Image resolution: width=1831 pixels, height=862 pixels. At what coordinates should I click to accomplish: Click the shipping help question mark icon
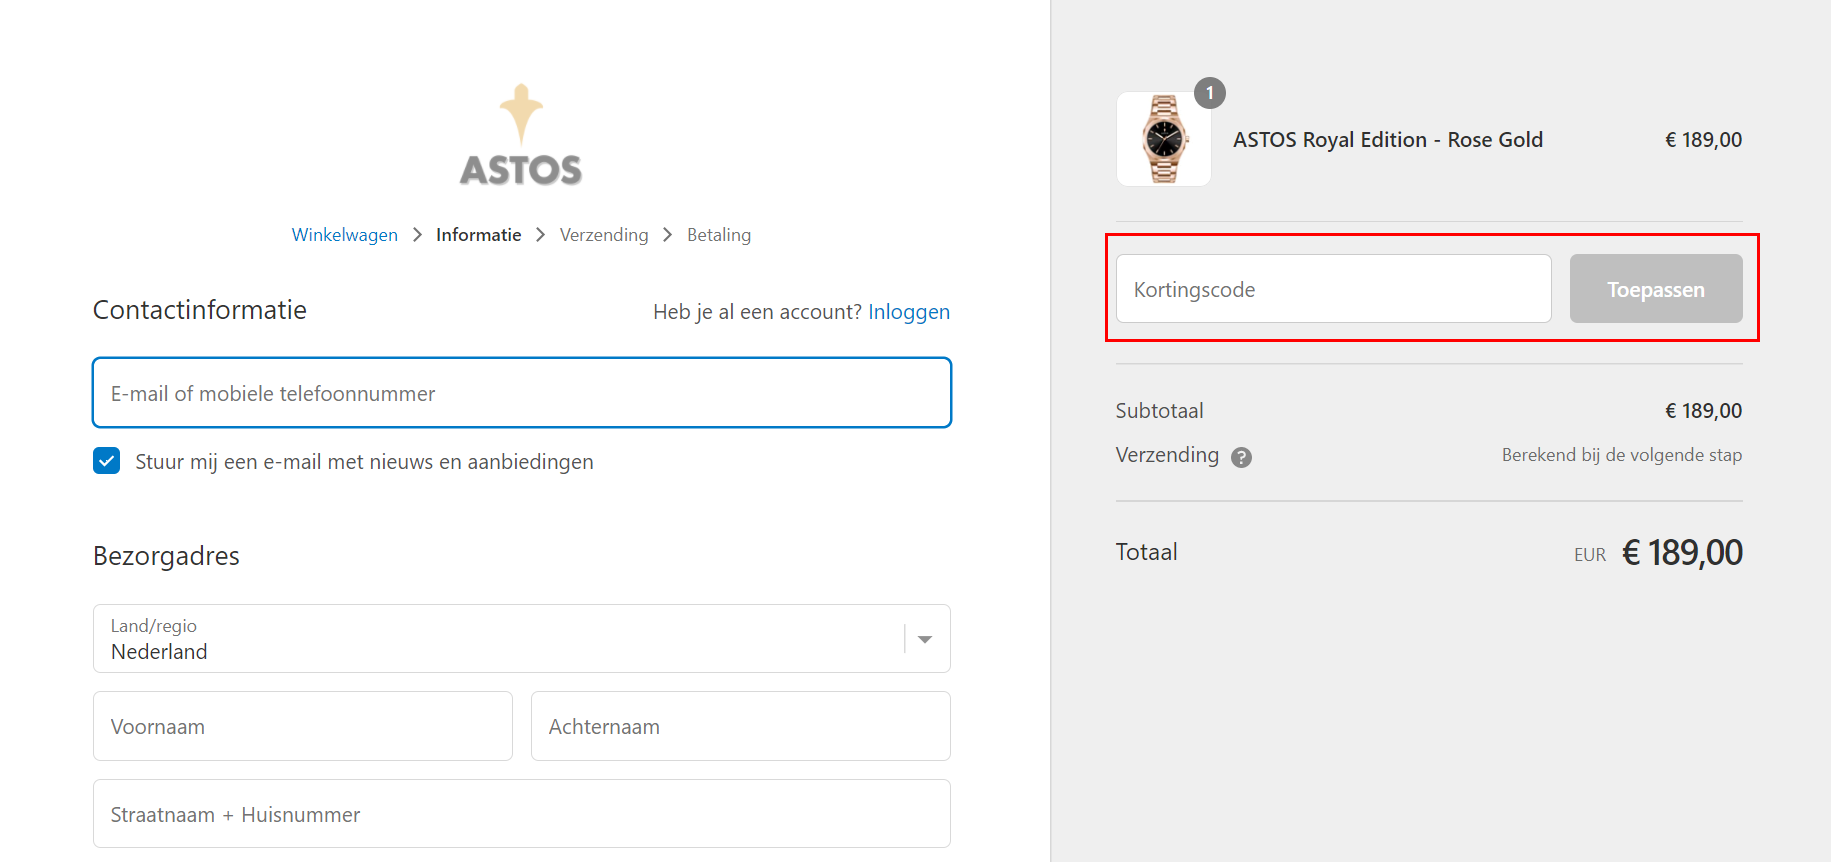point(1241,457)
